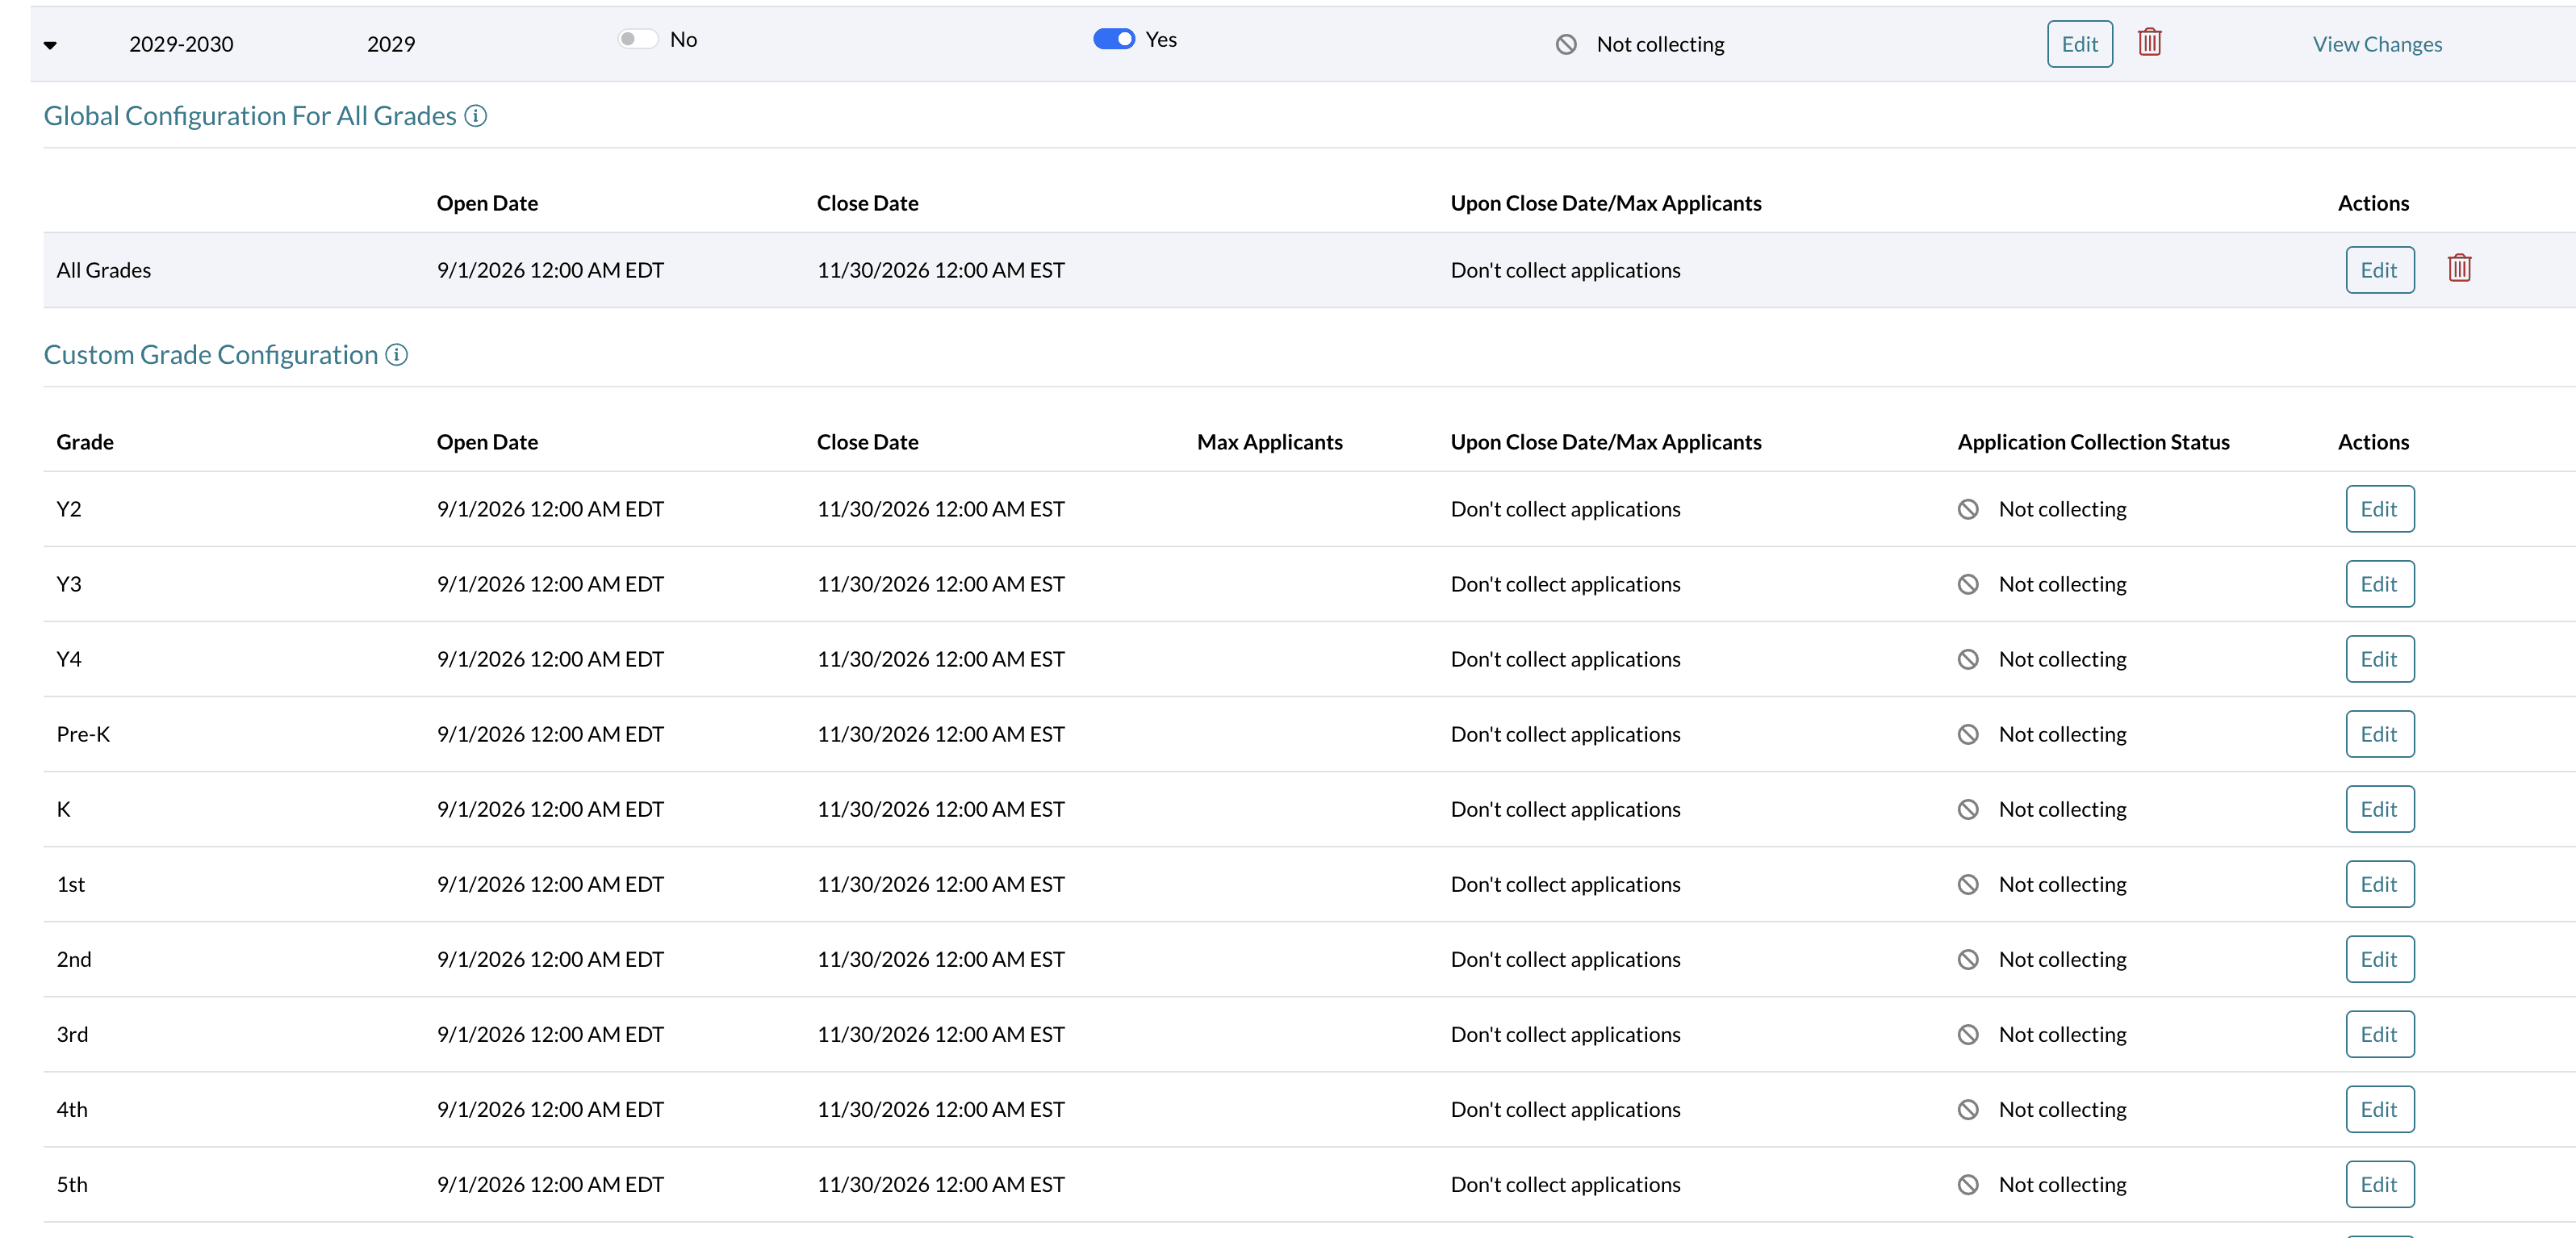Open info icon beside Global Configuration For All Grades
Image resolution: width=2576 pixels, height=1238 pixels.
point(476,116)
